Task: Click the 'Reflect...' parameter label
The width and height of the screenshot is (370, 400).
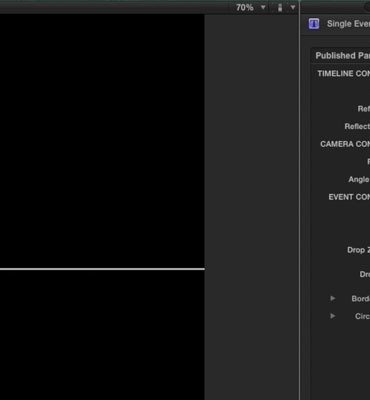Action: coord(357,126)
